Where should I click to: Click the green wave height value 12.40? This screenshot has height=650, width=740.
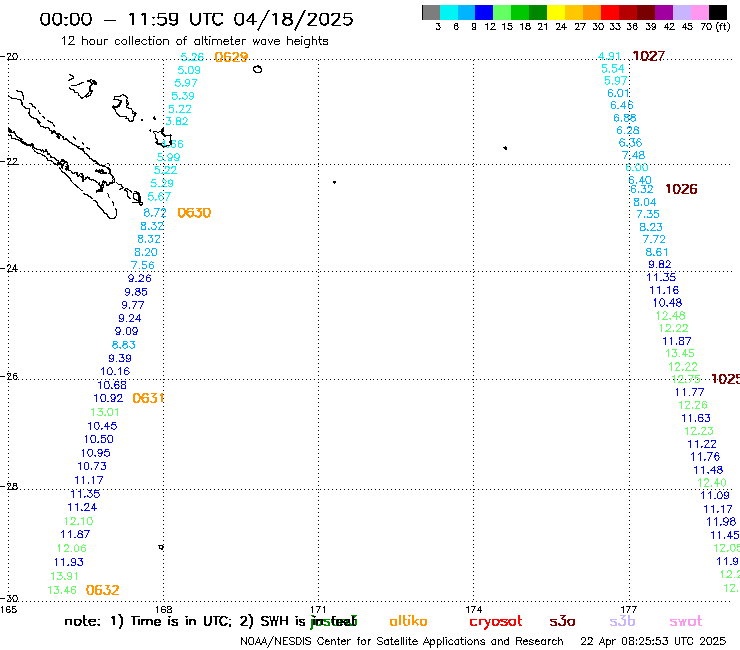(x=712, y=483)
